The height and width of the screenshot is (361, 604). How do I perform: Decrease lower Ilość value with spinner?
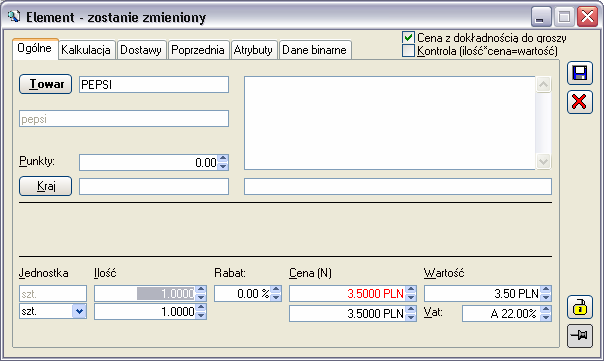(x=201, y=316)
